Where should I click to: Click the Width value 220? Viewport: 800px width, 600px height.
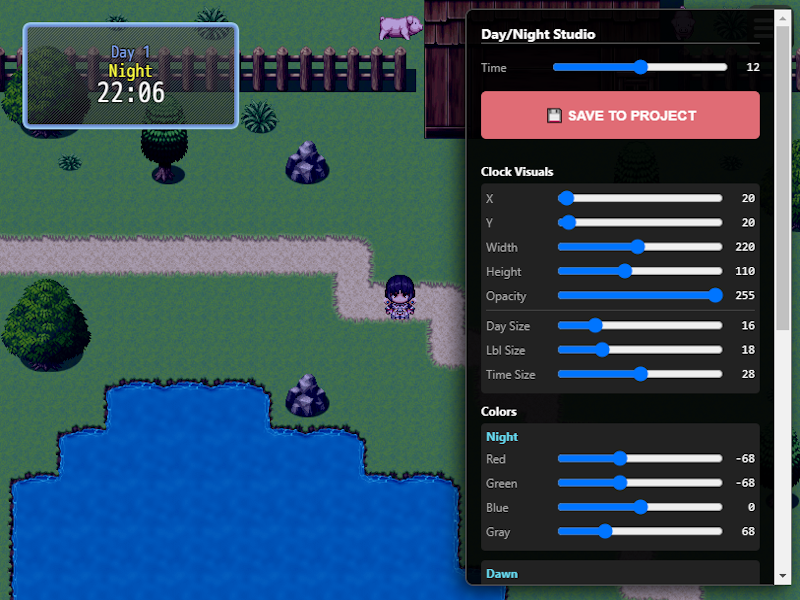point(745,247)
